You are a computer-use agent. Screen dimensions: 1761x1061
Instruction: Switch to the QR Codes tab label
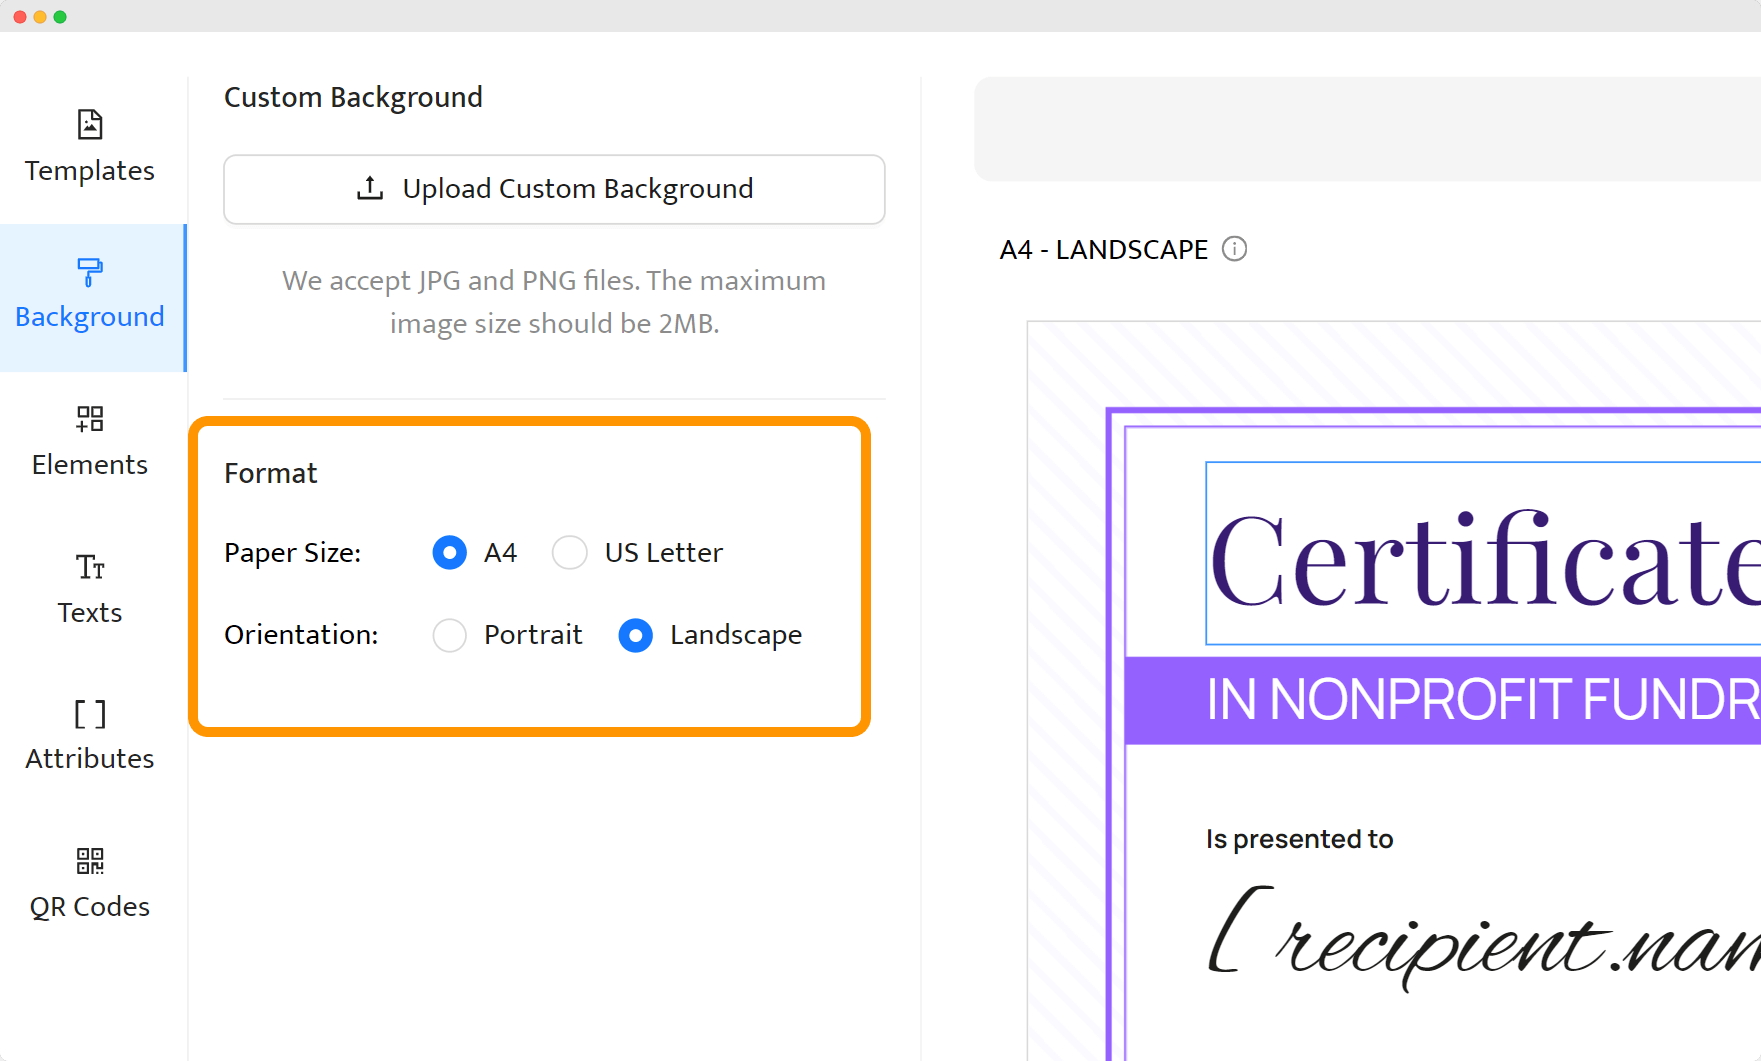tap(90, 907)
